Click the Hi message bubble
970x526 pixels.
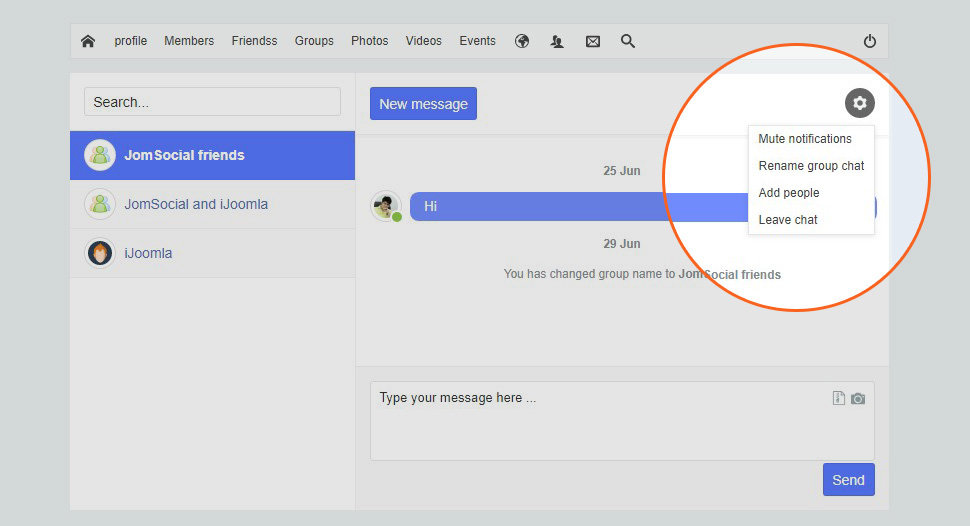643,207
